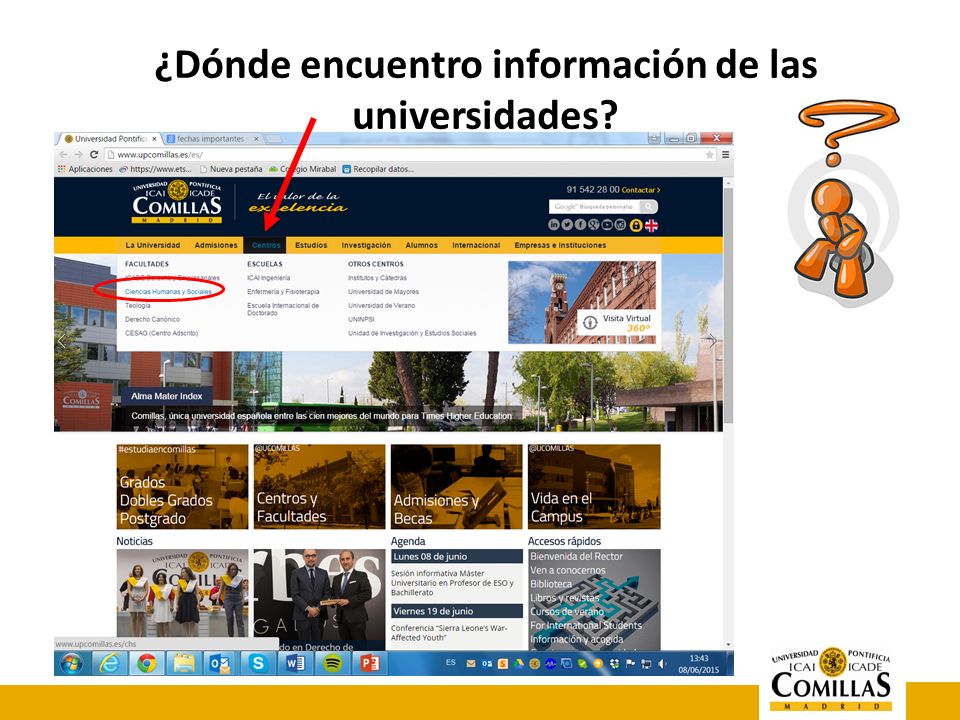
Task: Close the Universidad Pontificia tab
Action: click(x=155, y=139)
